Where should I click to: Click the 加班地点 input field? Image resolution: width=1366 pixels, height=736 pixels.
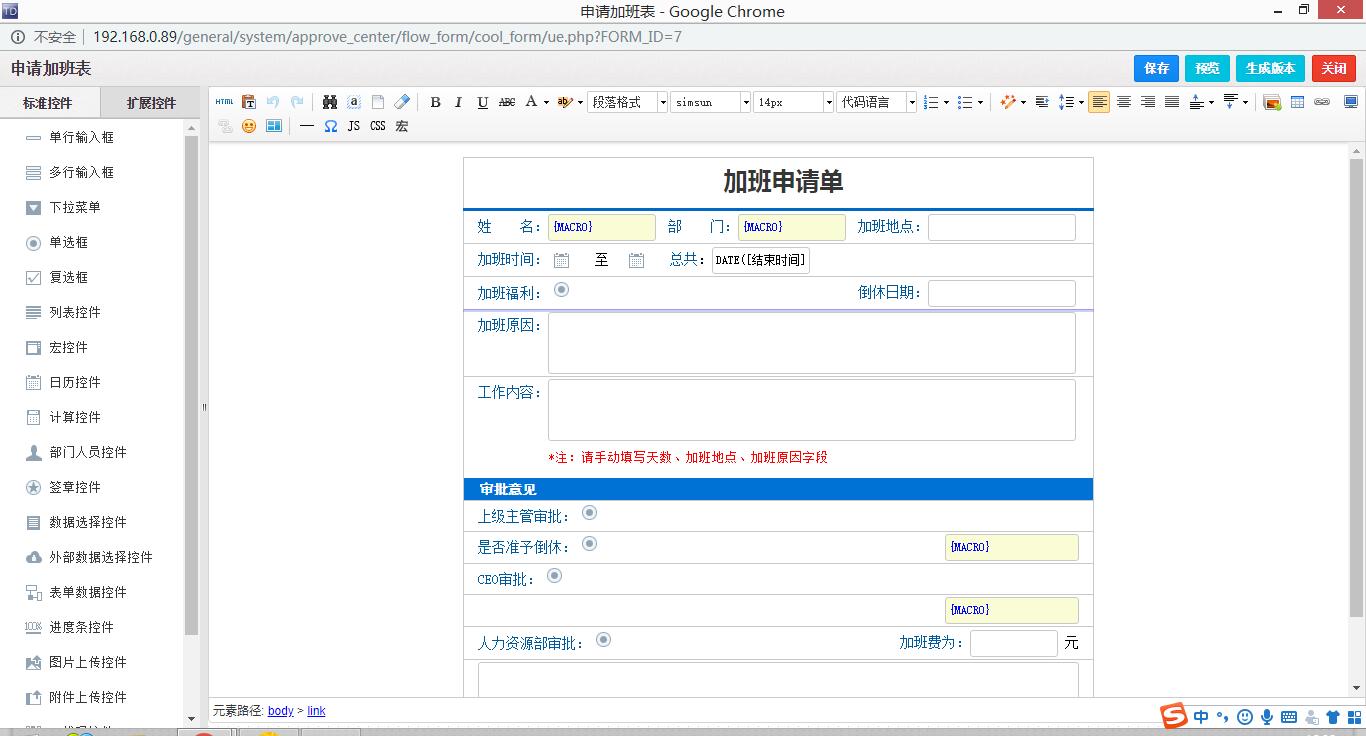coord(1001,227)
